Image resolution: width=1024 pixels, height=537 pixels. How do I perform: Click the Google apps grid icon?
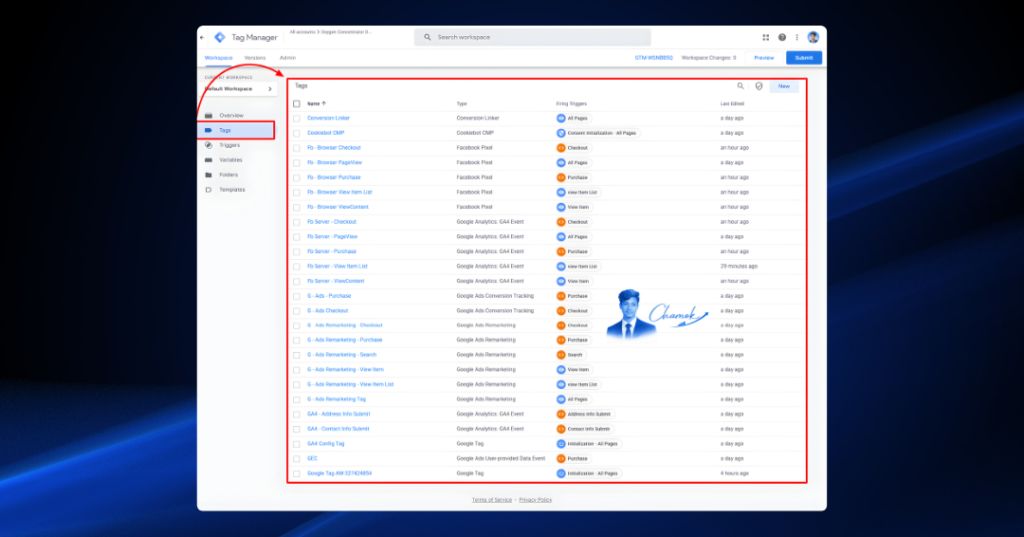(x=765, y=38)
